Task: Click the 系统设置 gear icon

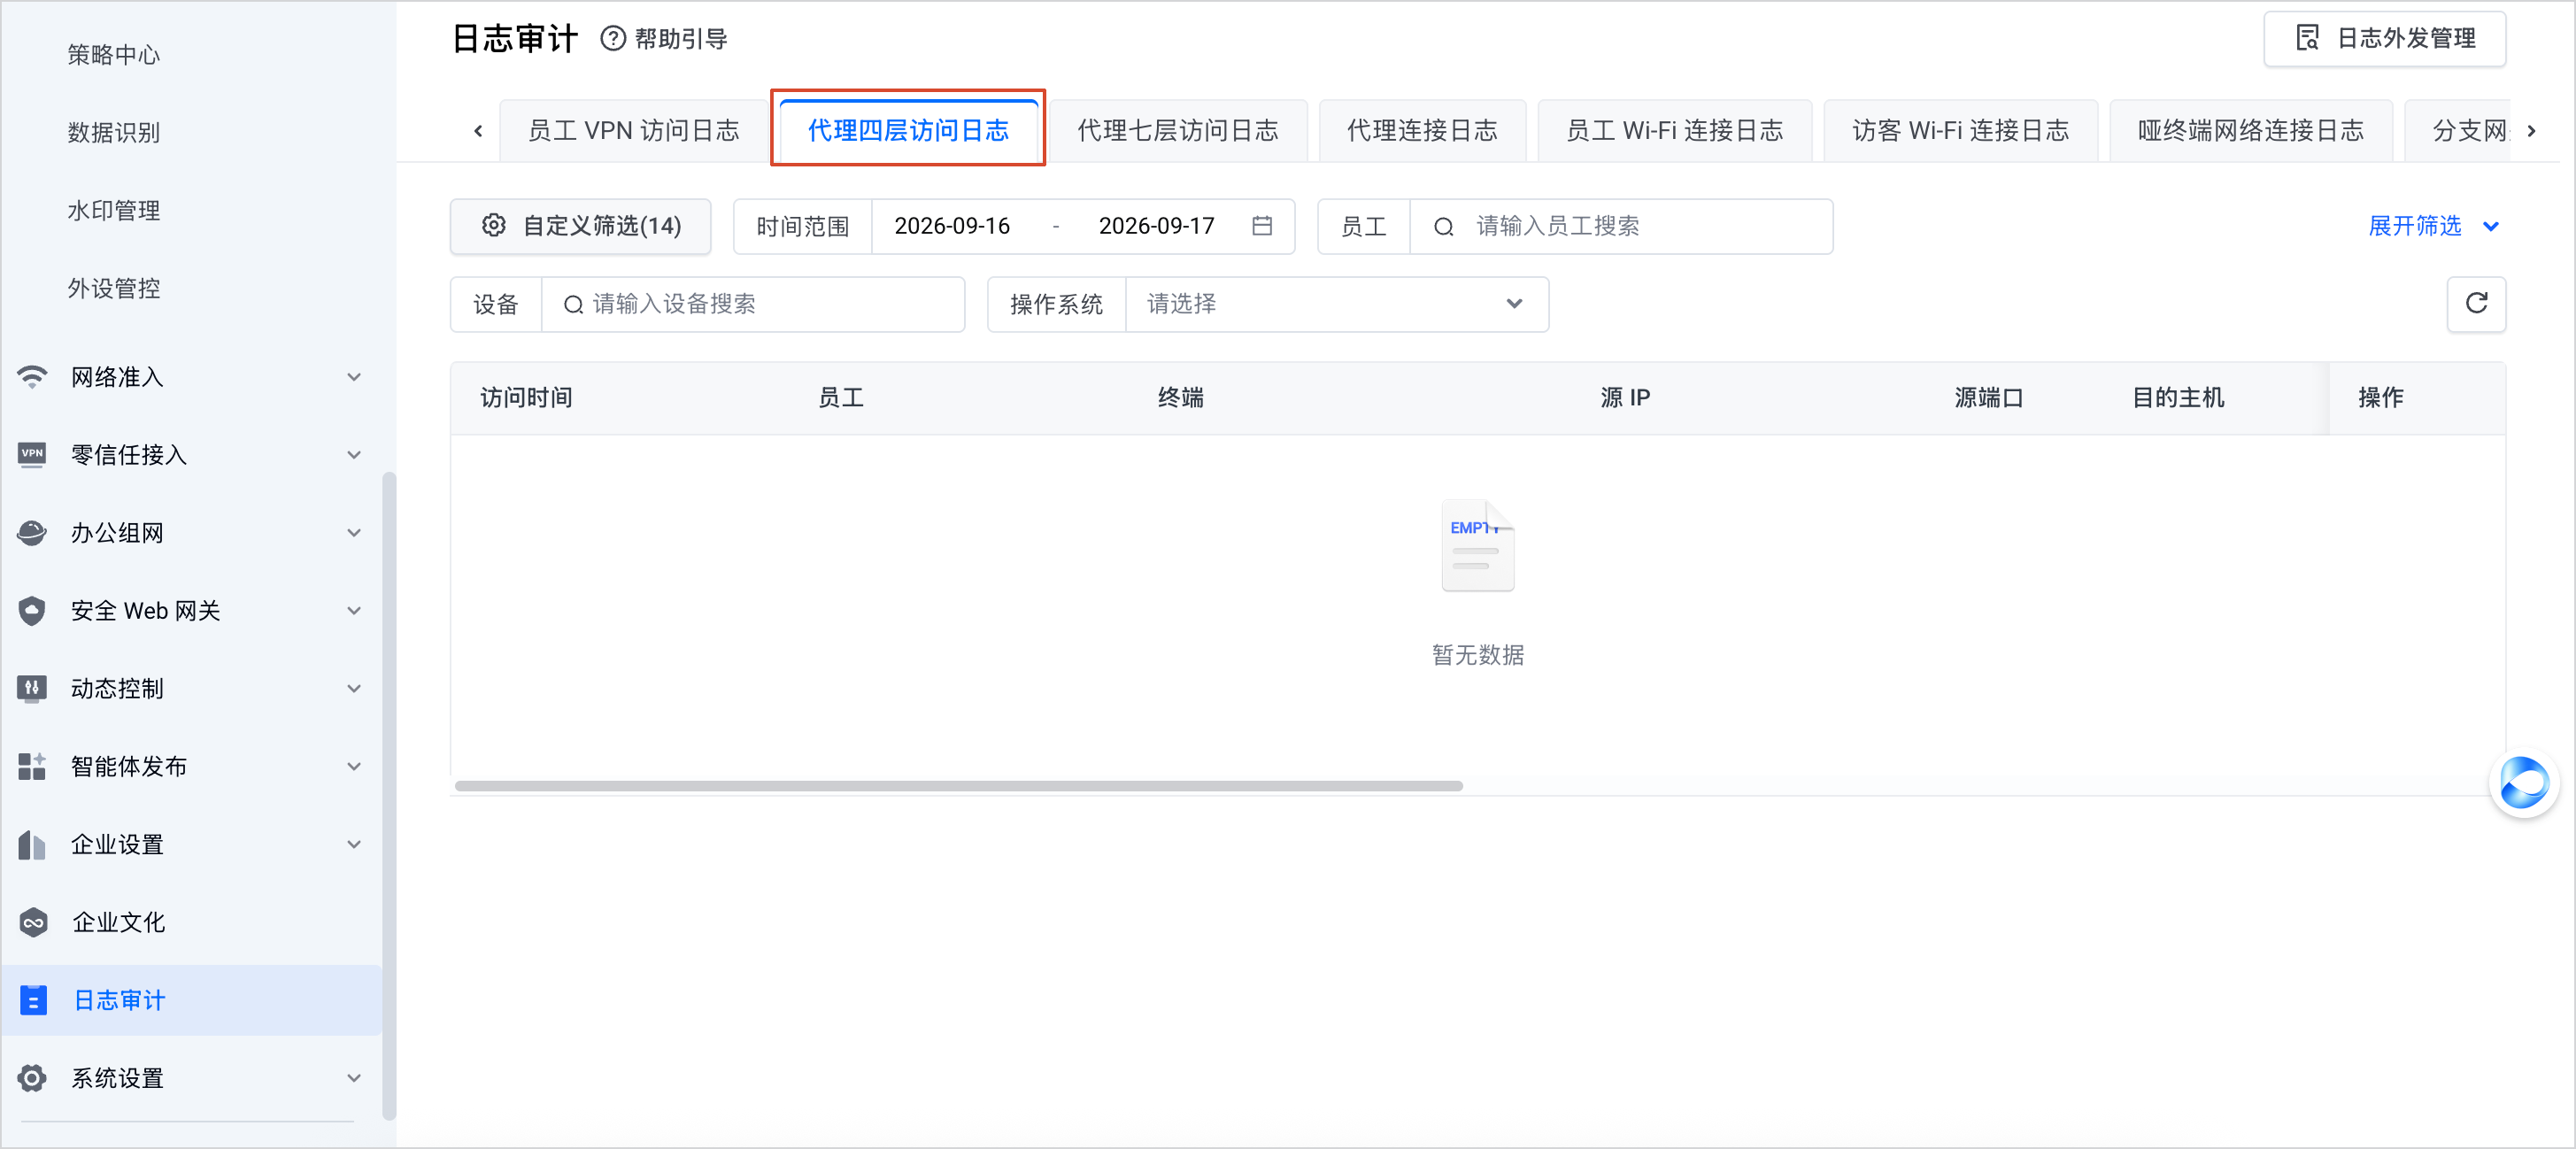Action: pos(32,1078)
